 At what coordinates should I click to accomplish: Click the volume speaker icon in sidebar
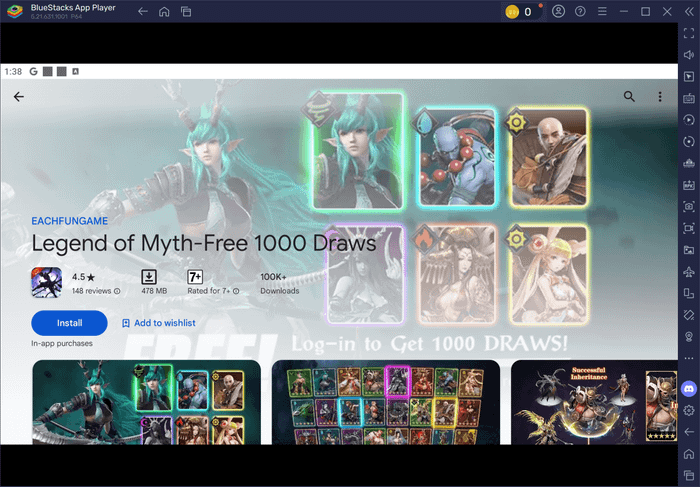[x=689, y=54]
